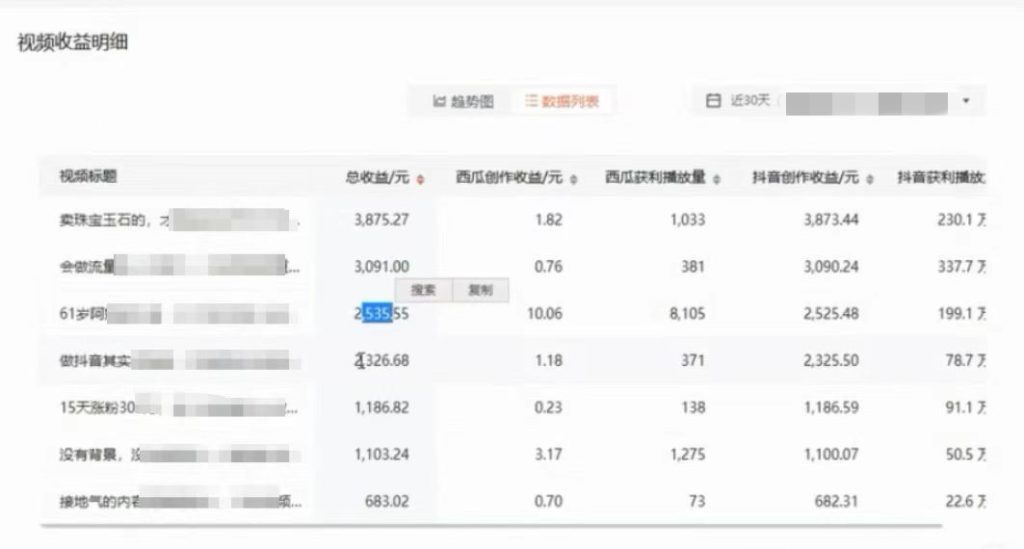Viewport: 1024px width, 549px height.
Task: Click the calendar icon beside 近30天
Action: point(713,101)
